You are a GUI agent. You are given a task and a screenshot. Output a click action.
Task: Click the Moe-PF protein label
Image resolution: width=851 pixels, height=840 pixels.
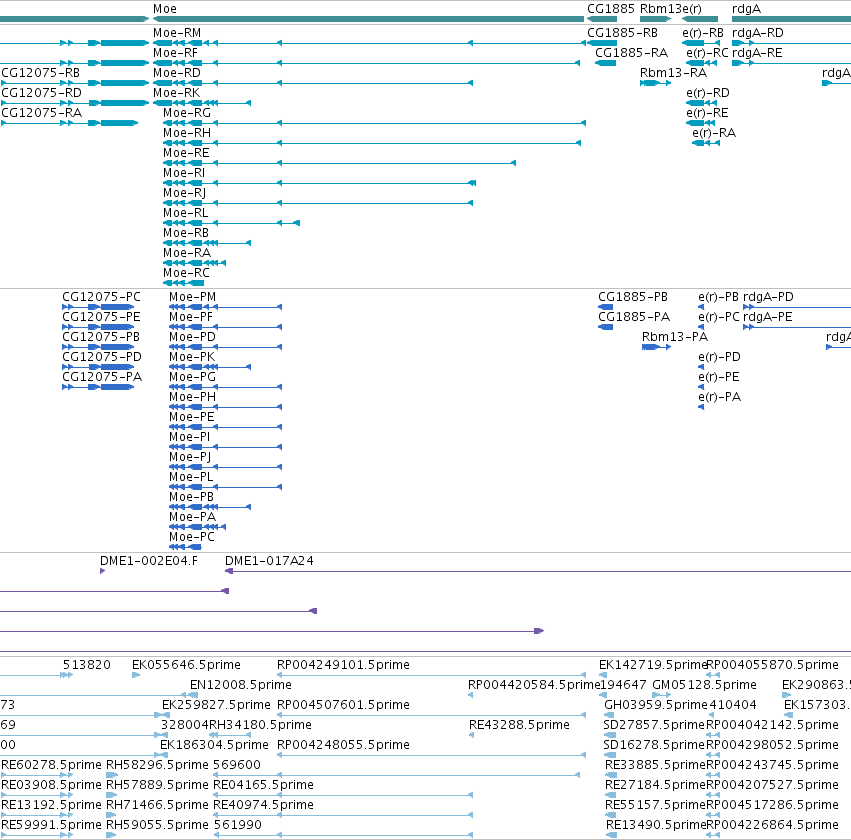(191, 317)
